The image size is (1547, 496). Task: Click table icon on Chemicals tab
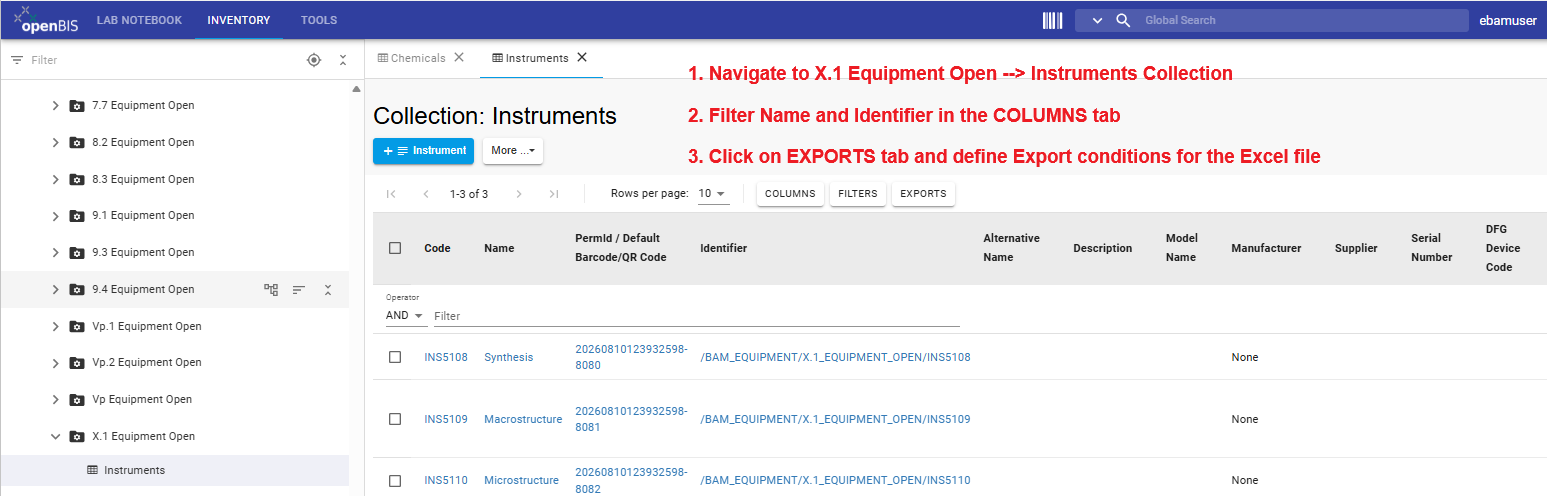[383, 58]
